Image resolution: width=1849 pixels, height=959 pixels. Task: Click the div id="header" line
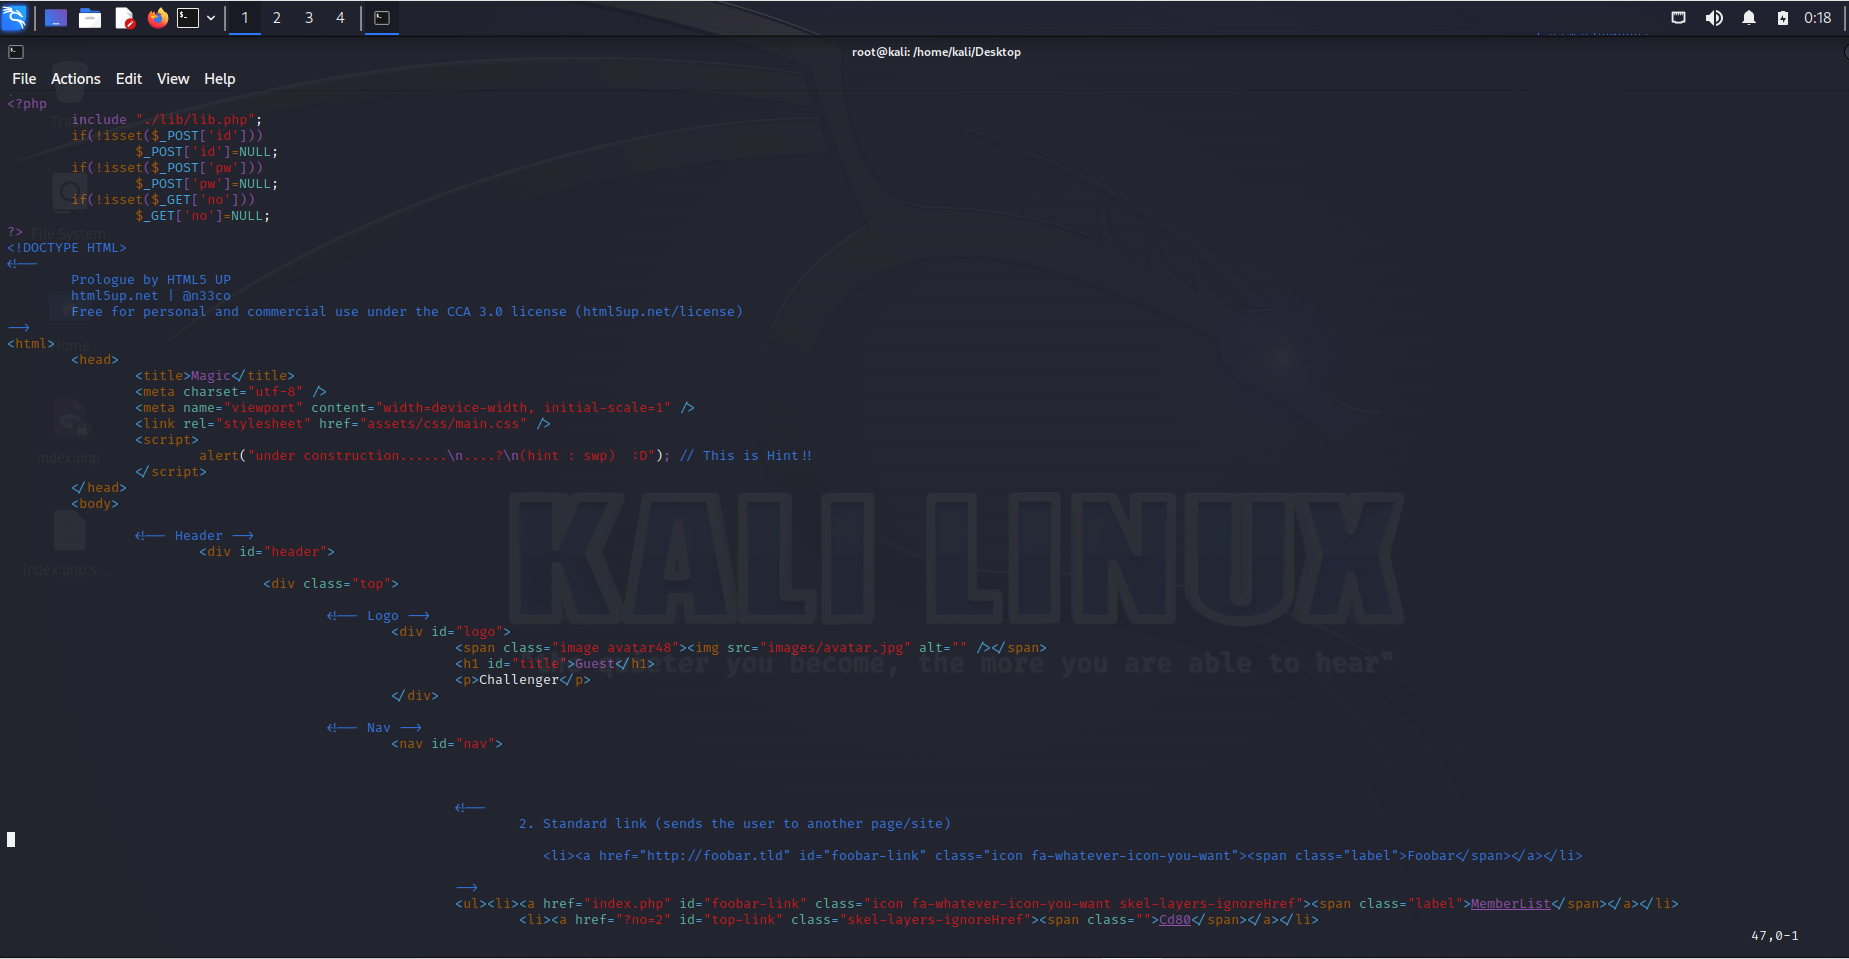click(267, 552)
